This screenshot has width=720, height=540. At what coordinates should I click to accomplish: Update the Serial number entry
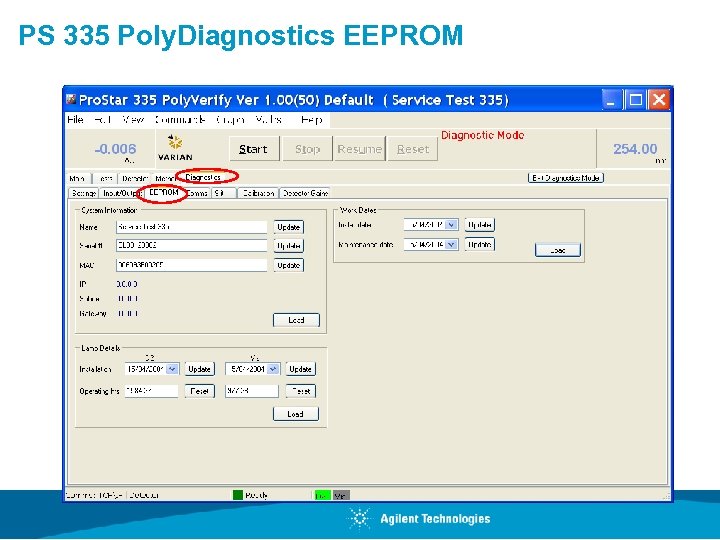288,246
